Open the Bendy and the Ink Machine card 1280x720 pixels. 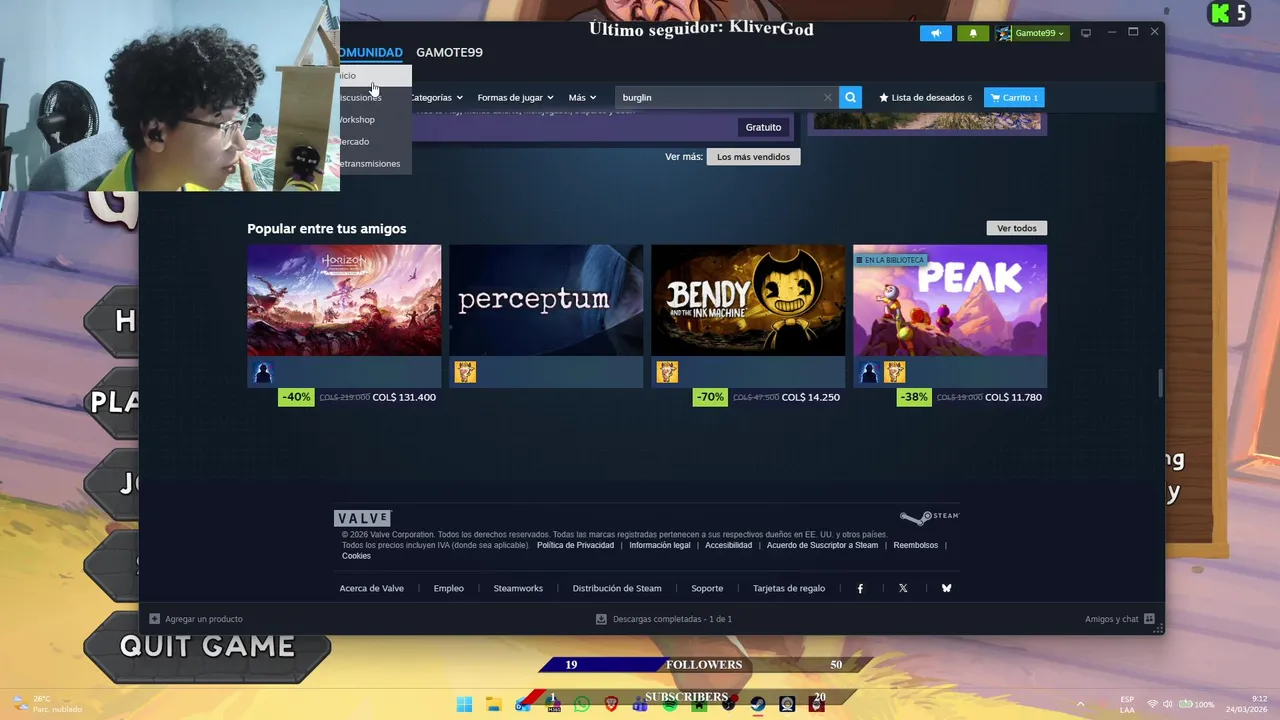(x=748, y=300)
